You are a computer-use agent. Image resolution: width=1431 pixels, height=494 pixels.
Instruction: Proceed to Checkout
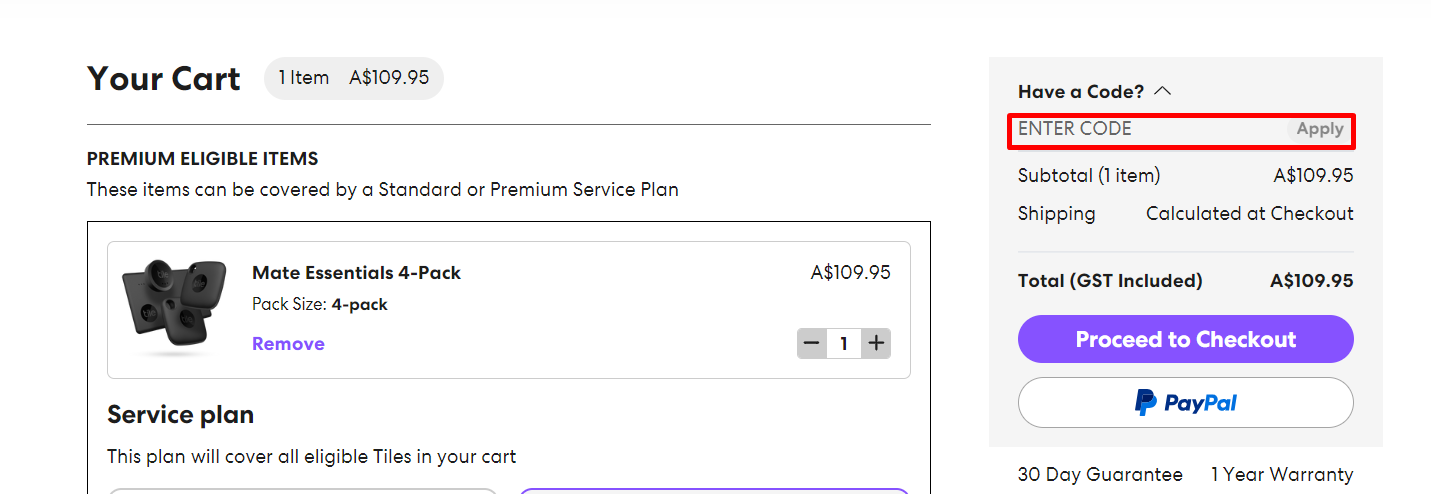[x=1185, y=340]
